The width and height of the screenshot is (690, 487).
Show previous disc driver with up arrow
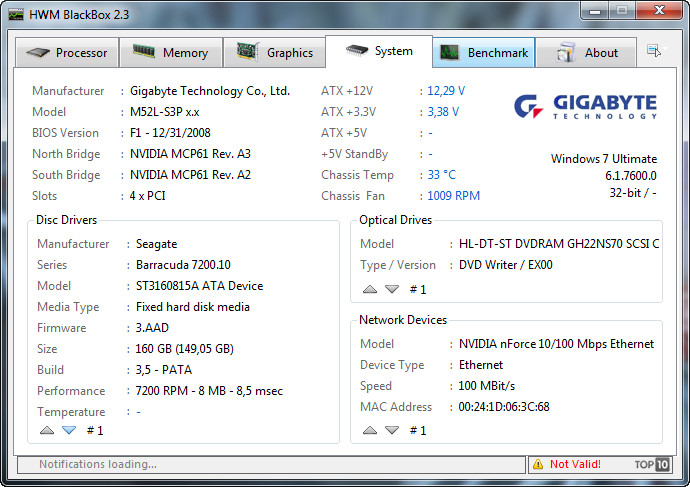[47, 430]
